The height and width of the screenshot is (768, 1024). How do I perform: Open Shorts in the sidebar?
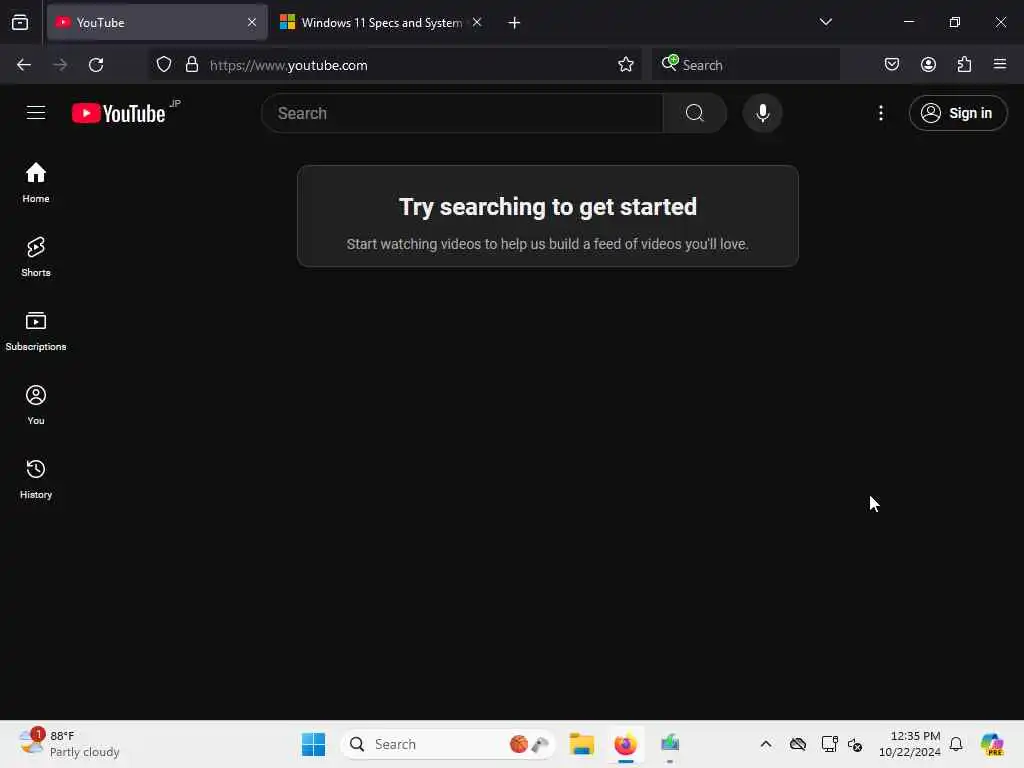coord(36,257)
